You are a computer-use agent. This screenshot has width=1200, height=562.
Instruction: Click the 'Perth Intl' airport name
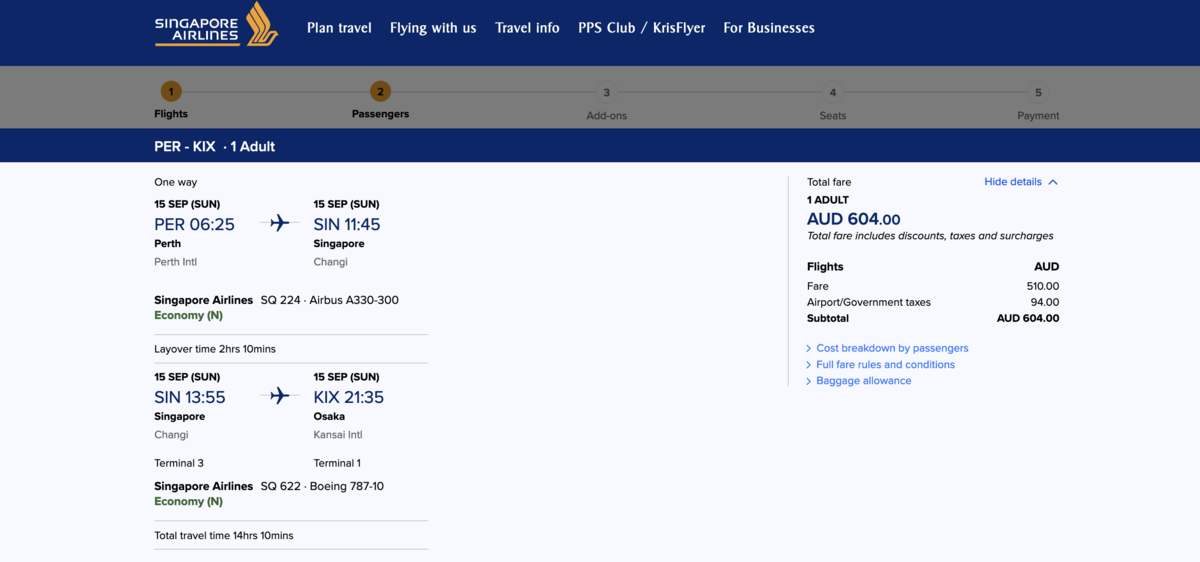(x=175, y=262)
